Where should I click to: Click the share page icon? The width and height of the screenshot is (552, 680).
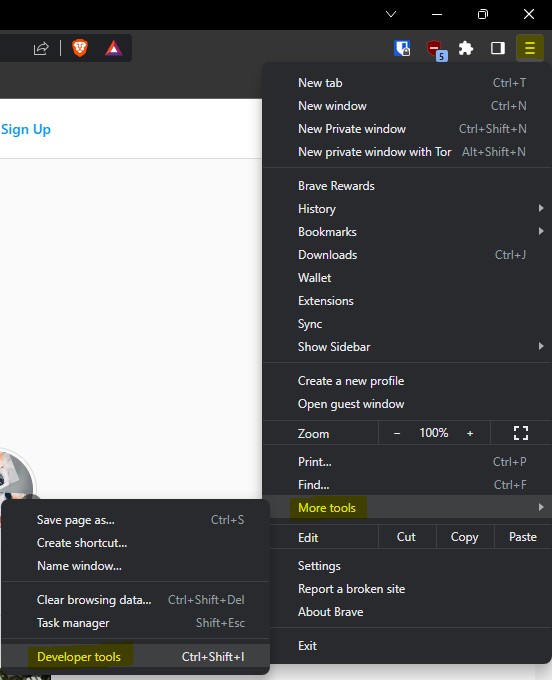pos(41,48)
